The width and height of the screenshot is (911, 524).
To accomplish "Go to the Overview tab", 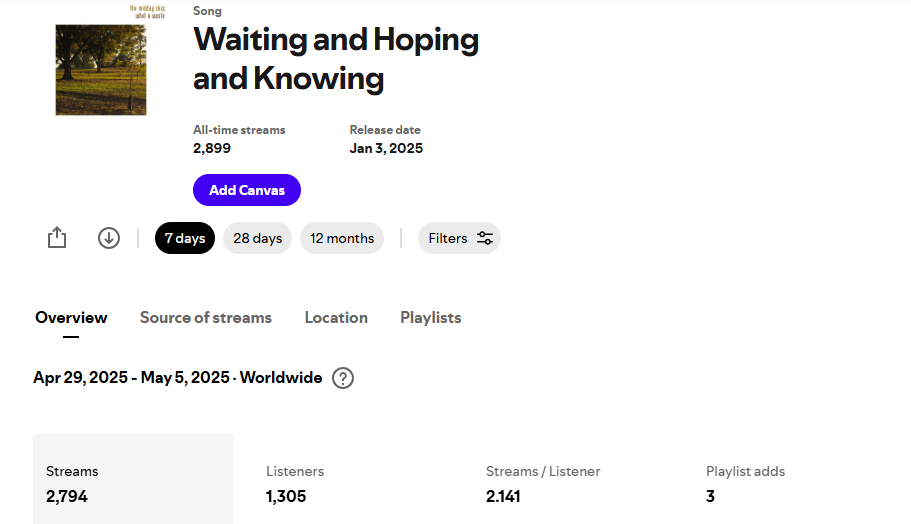I will coord(71,318).
